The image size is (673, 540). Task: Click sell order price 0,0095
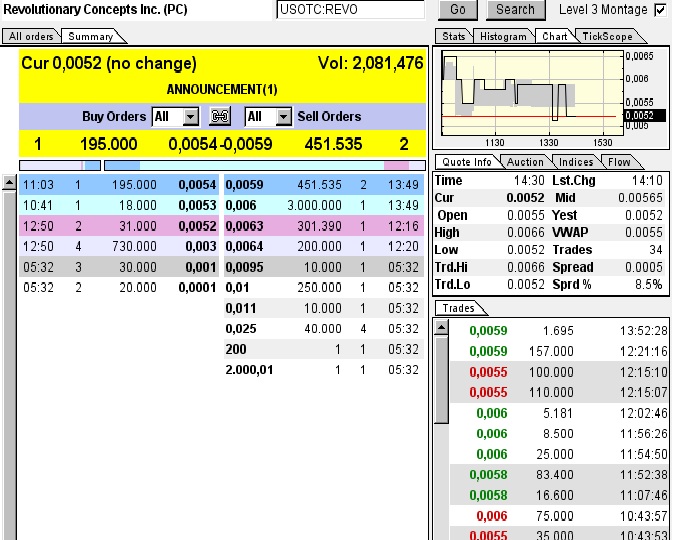[x=244, y=267]
